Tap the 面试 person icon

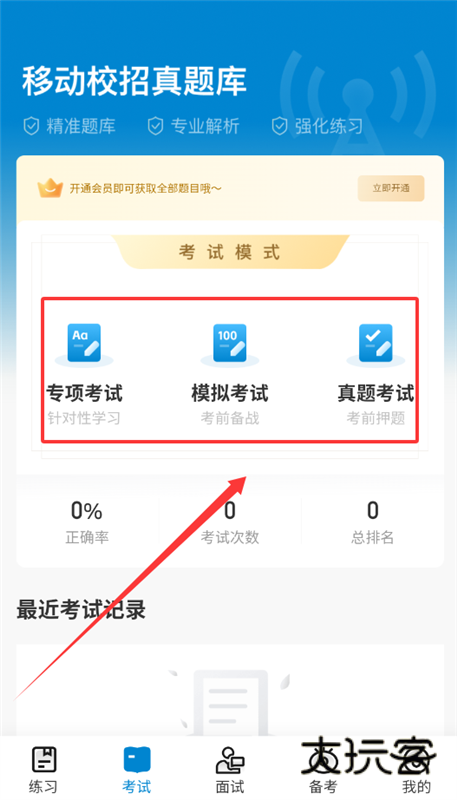tap(230, 760)
